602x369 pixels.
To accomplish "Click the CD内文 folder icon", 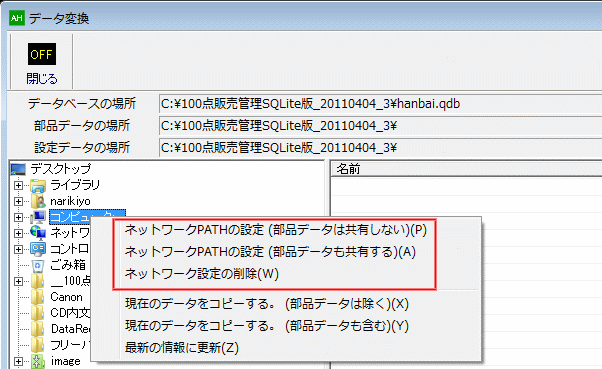I will pyautogui.click(x=38, y=313).
